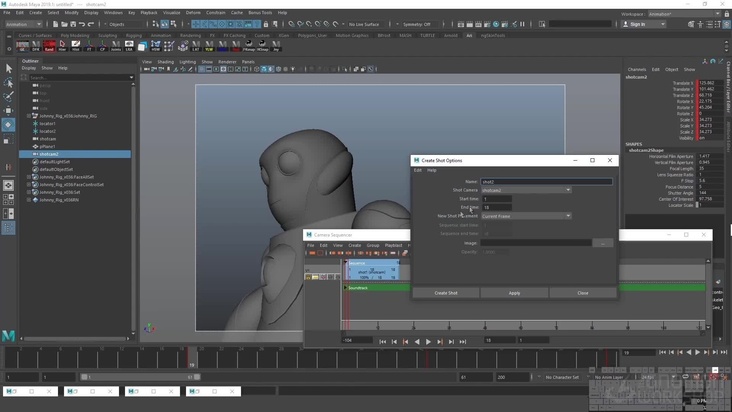Click the shot Name input field
Image resolution: width=732 pixels, height=412 pixels.
(546, 182)
